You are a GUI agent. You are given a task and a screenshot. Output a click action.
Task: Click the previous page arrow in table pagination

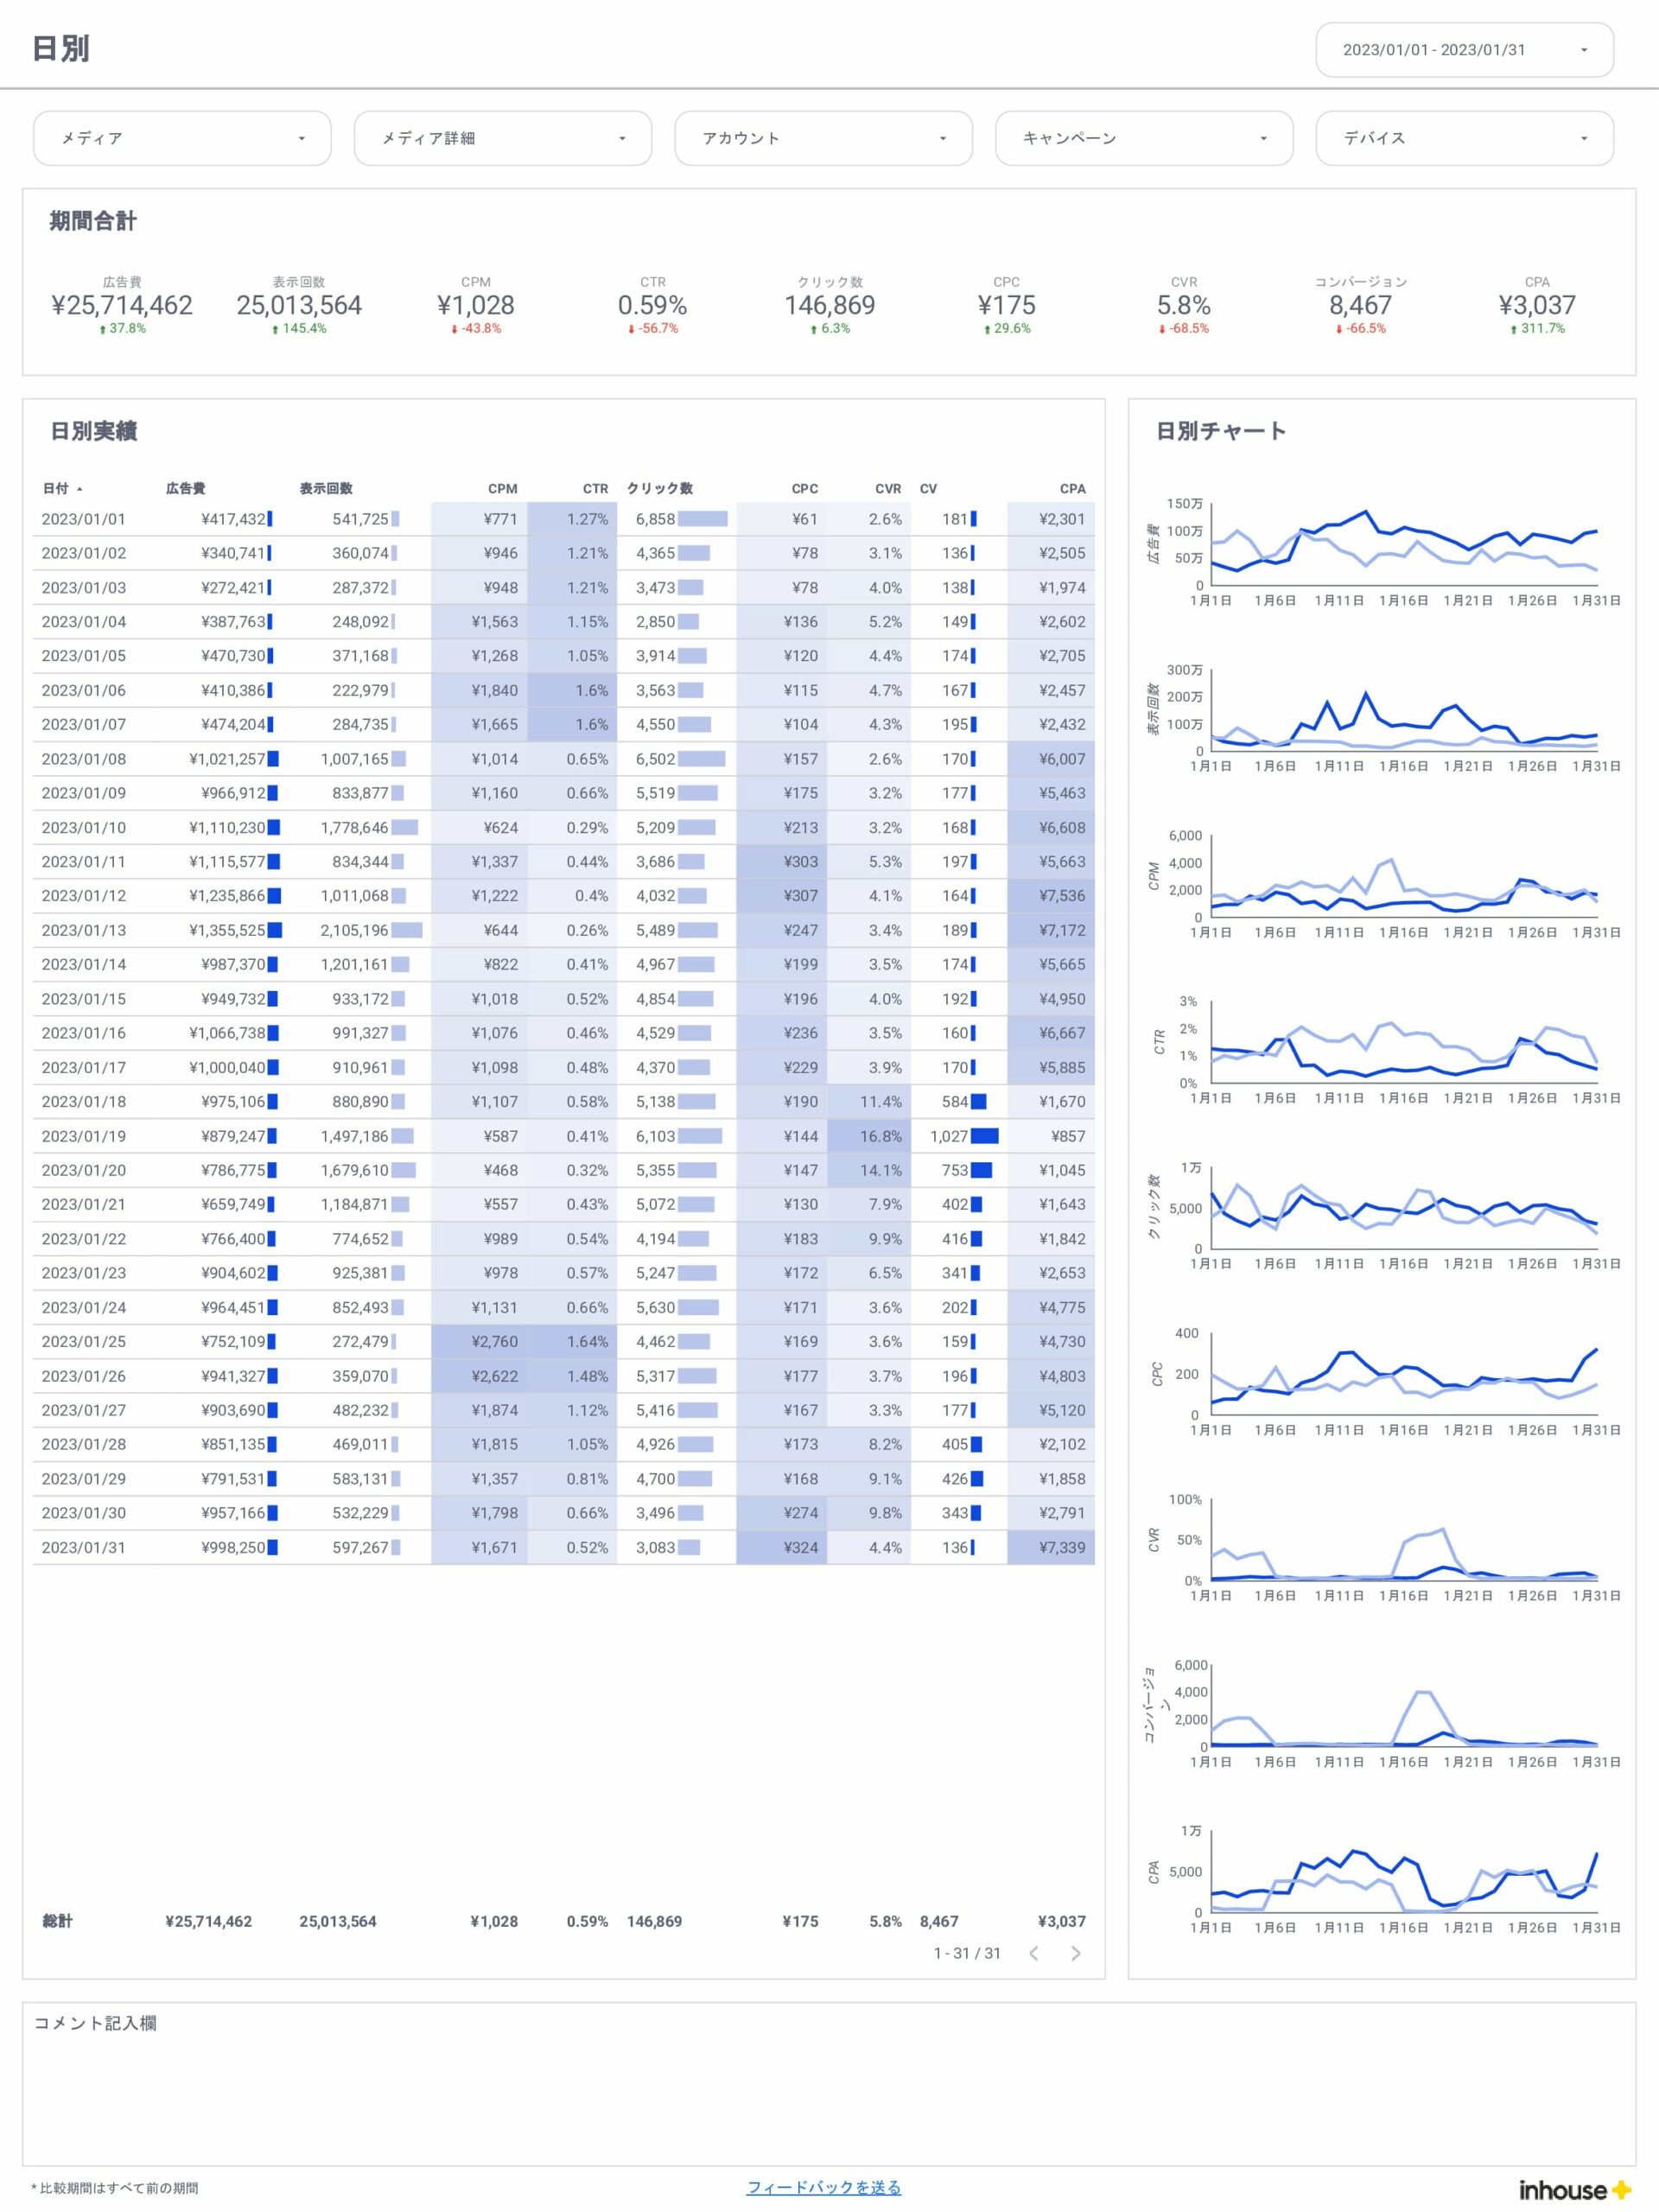pyautogui.click(x=1034, y=1953)
